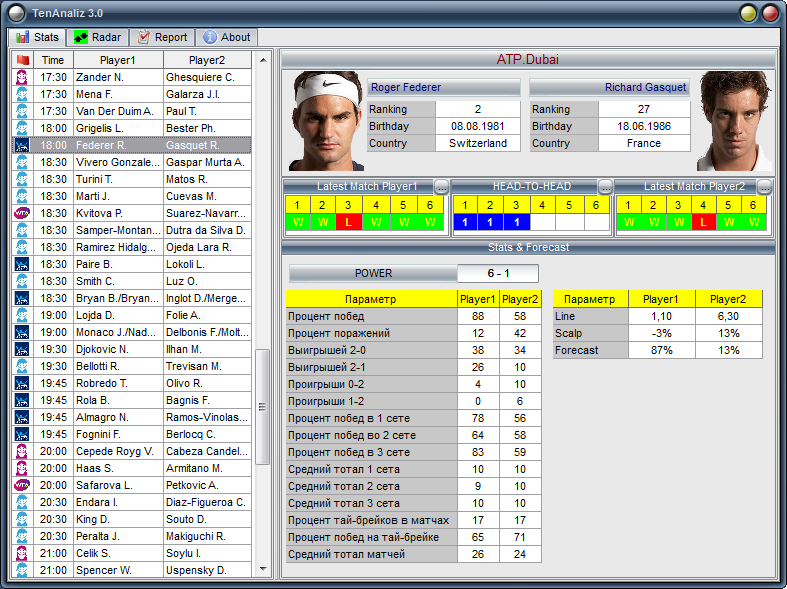Close the TenAnaliz window with red button
Viewport: 787px width, 589px height.
[x=770, y=14]
